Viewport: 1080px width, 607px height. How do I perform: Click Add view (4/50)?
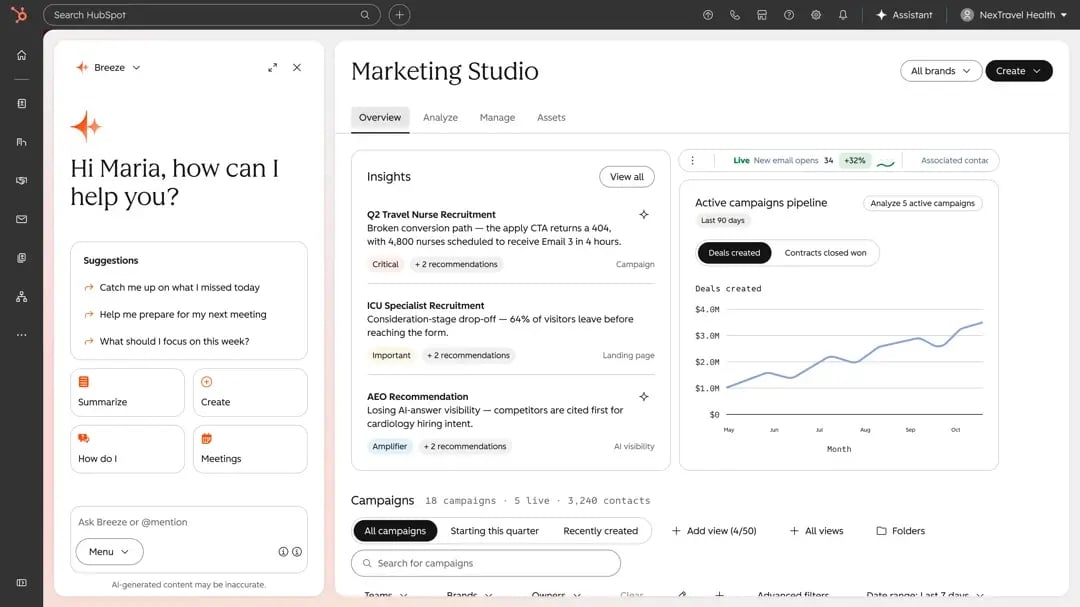pyautogui.click(x=714, y=531)
